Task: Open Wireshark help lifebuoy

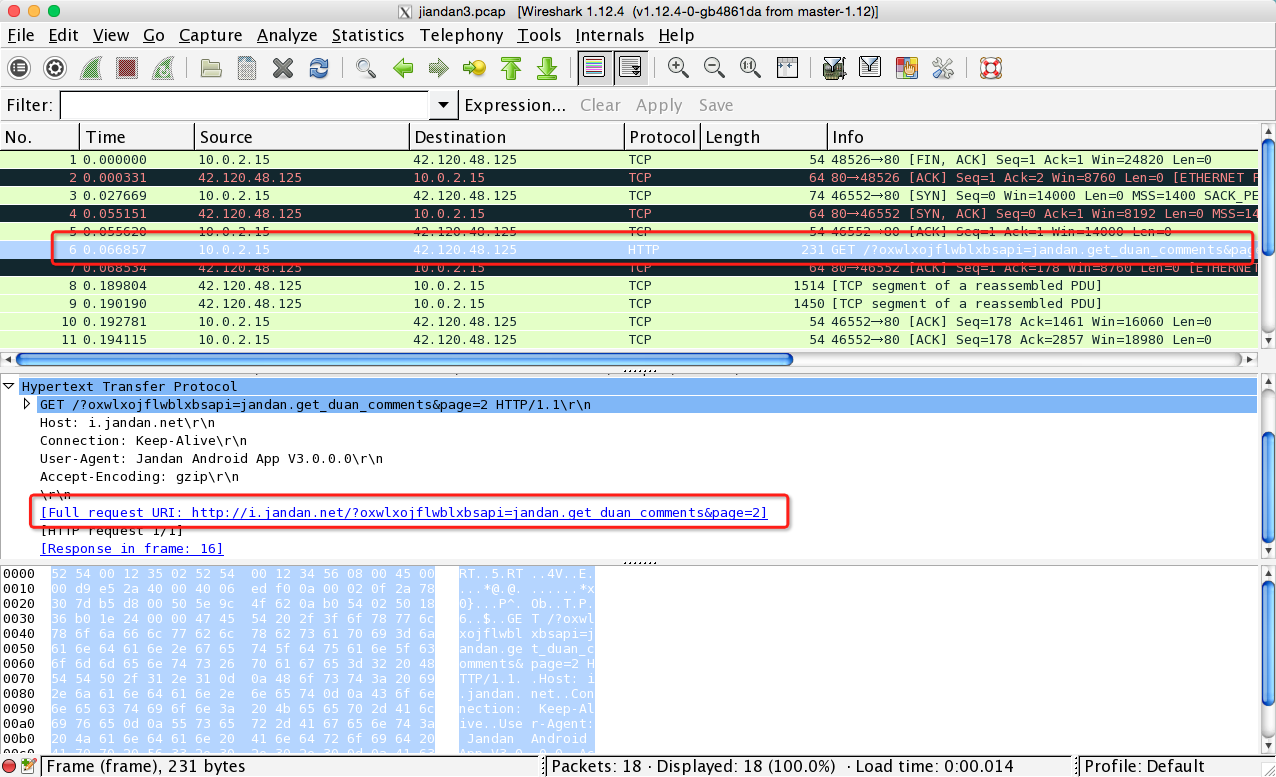Action: pyautogui.click(x=990, y=68)
